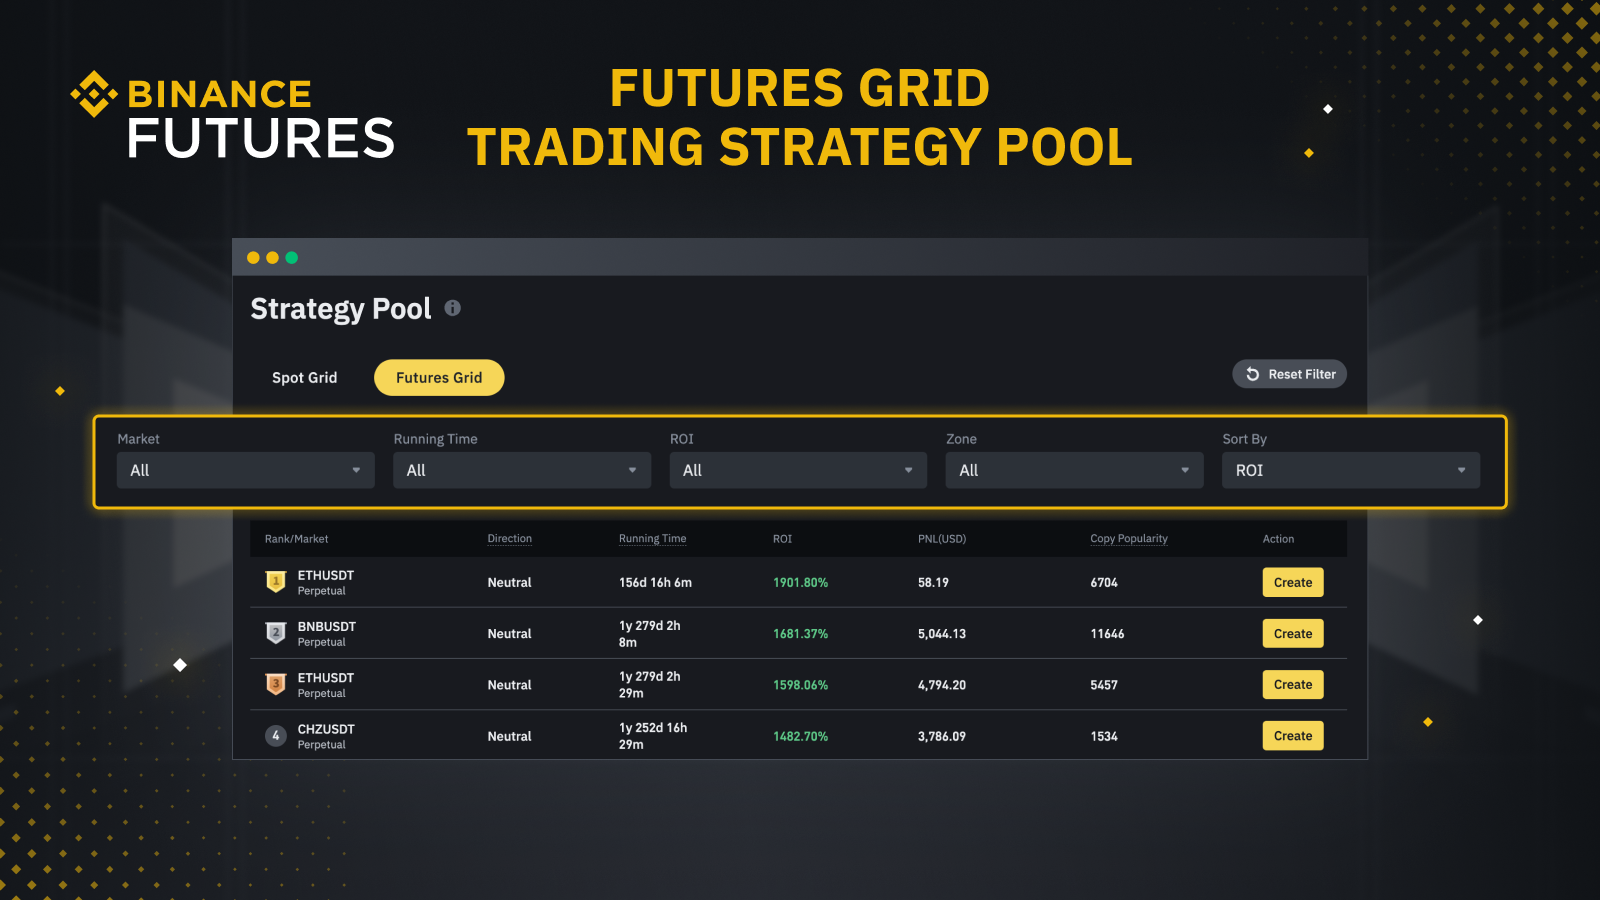Click the gold rank 1 medal badge
Screen dimensions: 1600x900
[x=276, y=582]
